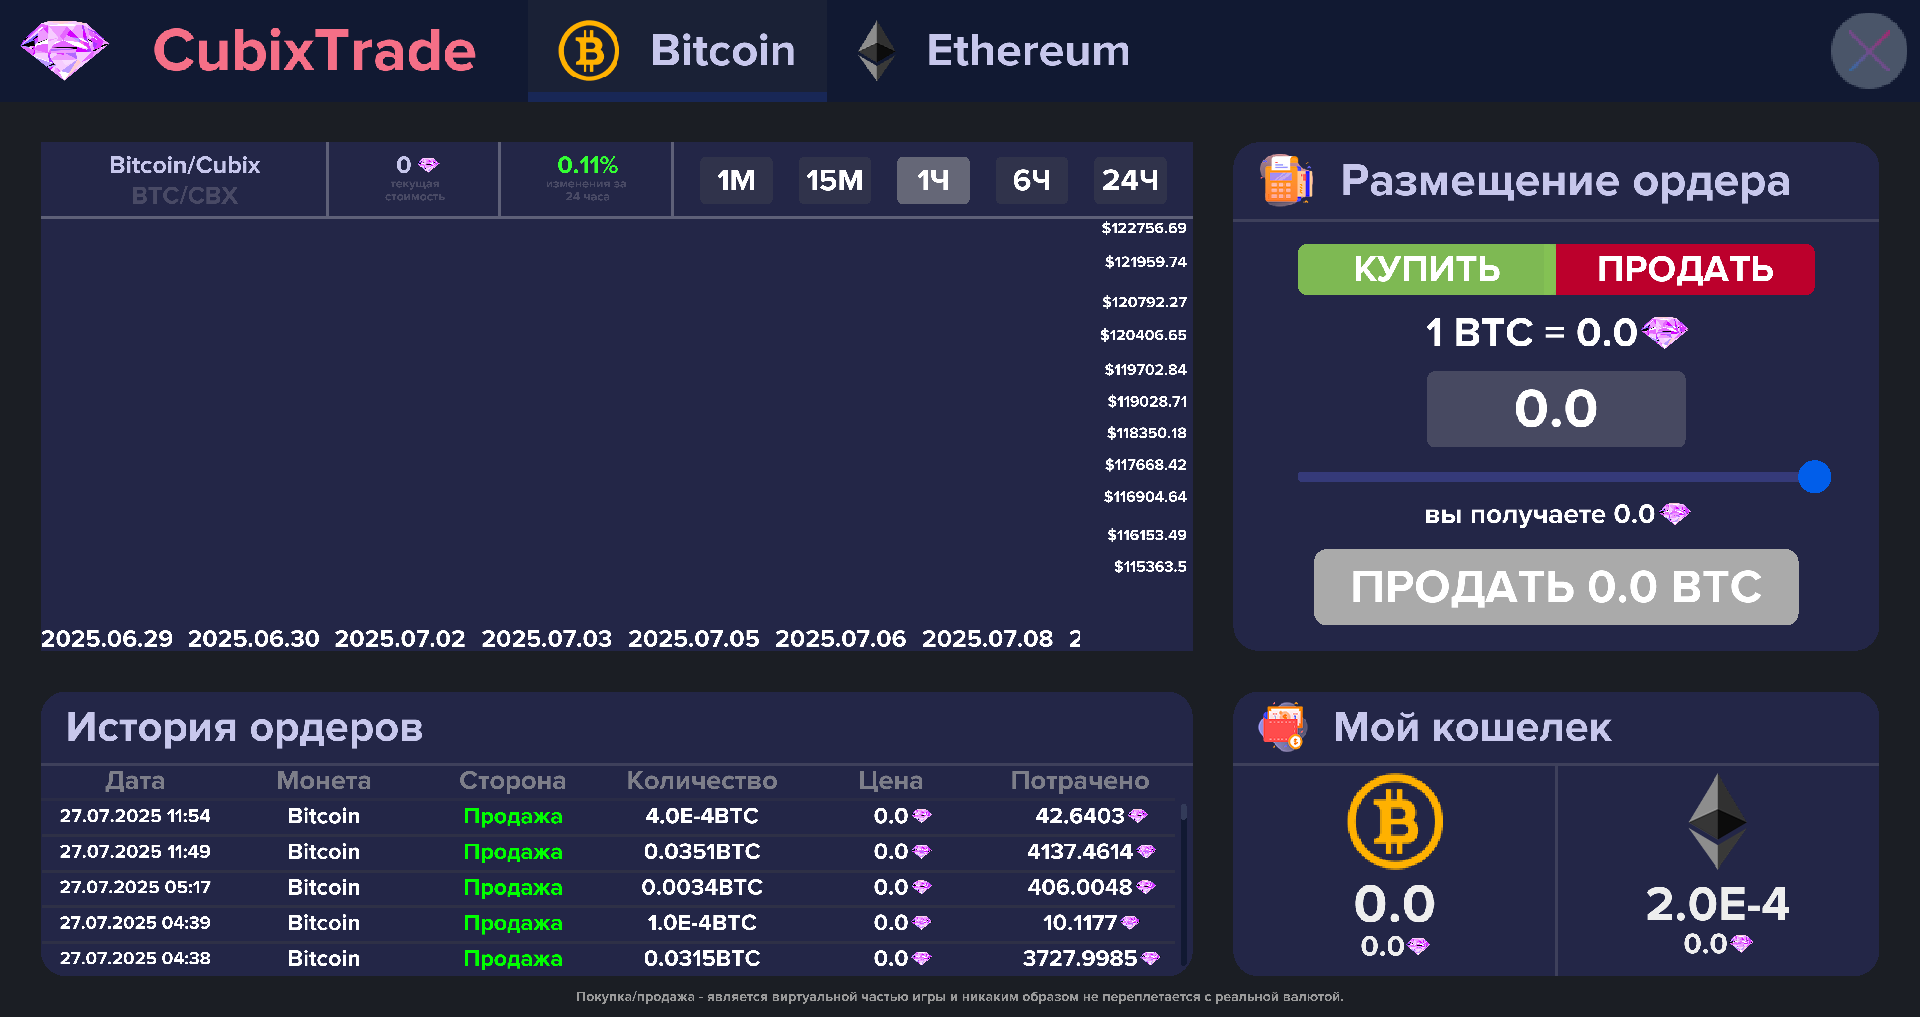The image size is (1920, 1017).
Task: Choose the ПРОДАТЬ sell mode
Action: [x=1685, y=269]
